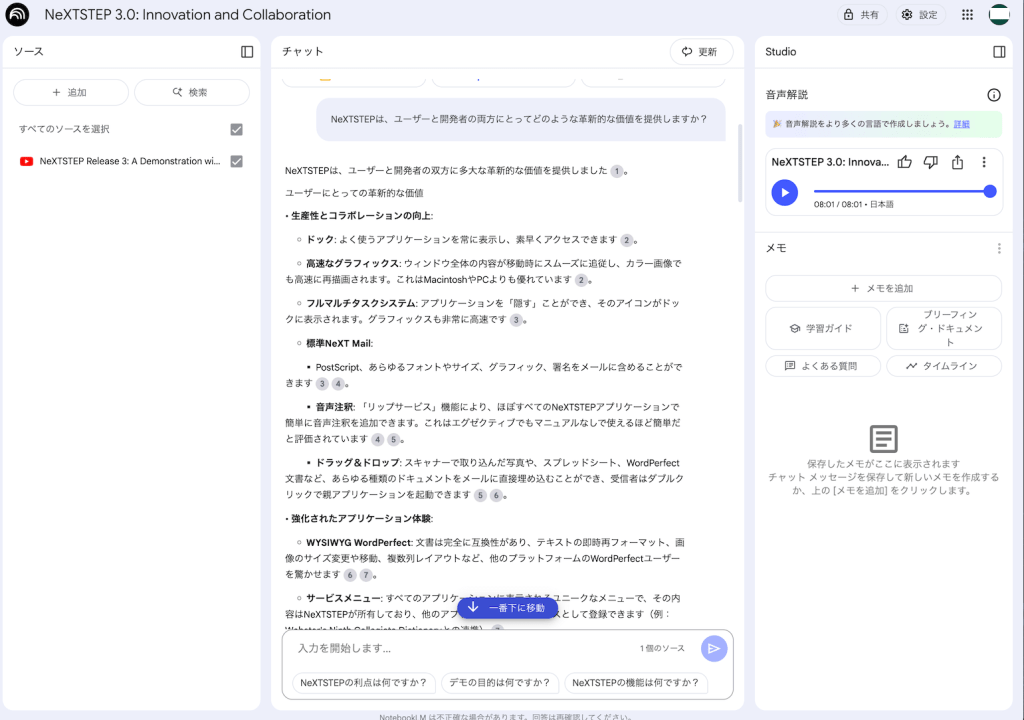
Task: Click thumbs down on audio overview
Action: coord(931,162)
